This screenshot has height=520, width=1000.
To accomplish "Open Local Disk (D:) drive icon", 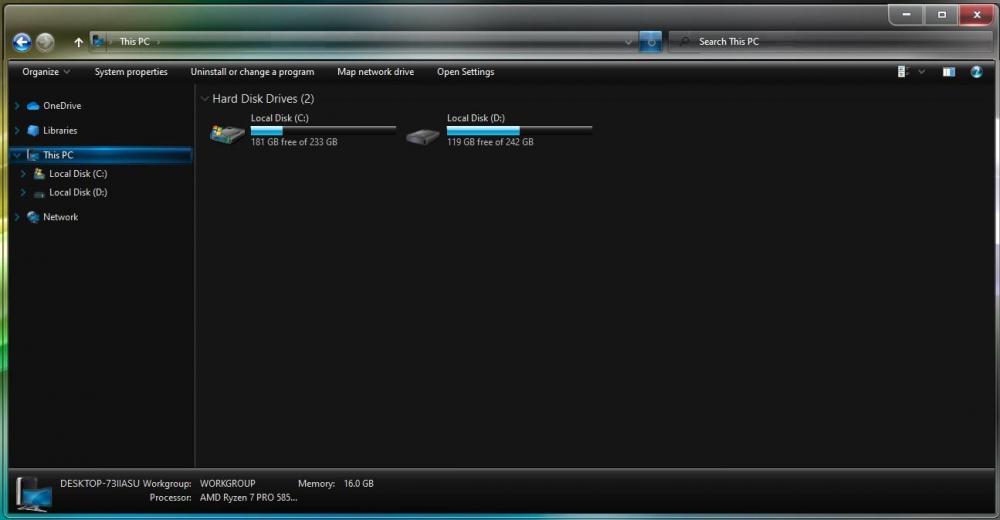I will [x=424, y=135].
